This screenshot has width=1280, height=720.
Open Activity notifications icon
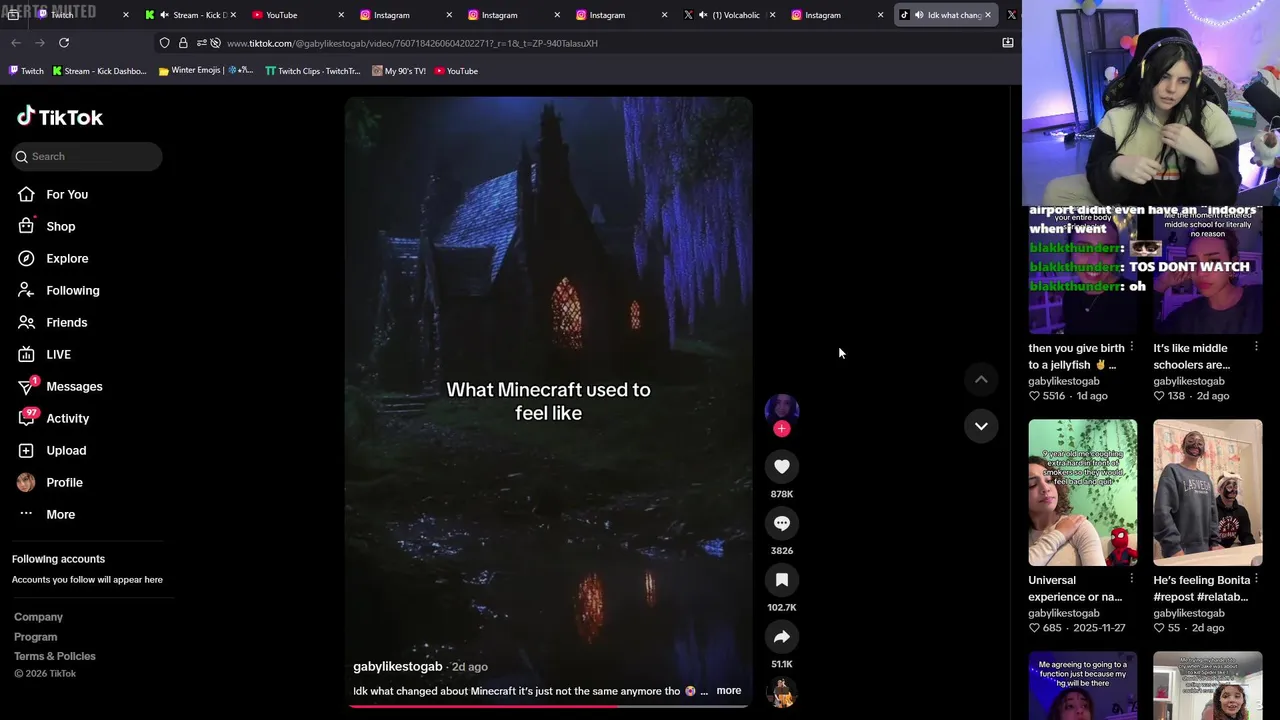pos(26,418)
